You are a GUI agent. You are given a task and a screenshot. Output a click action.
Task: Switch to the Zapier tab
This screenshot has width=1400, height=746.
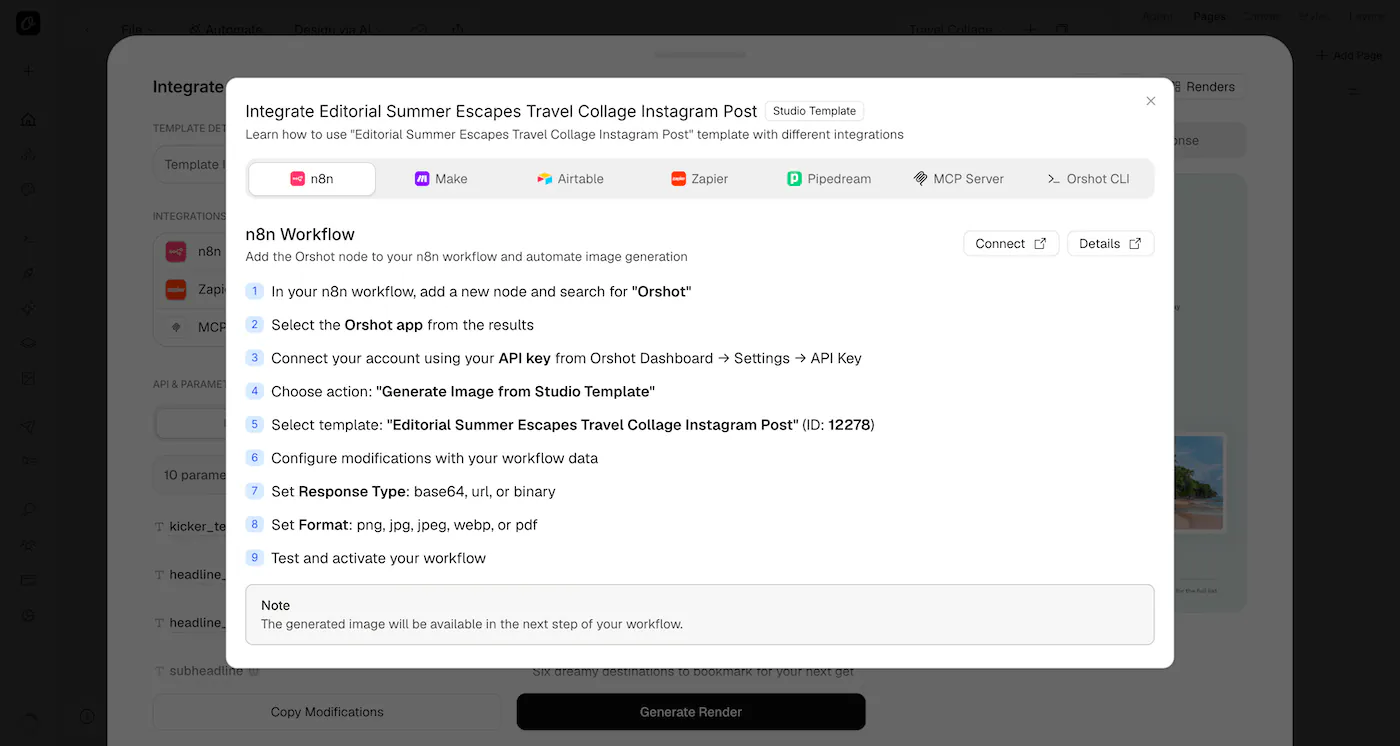[x=699, y=179]
